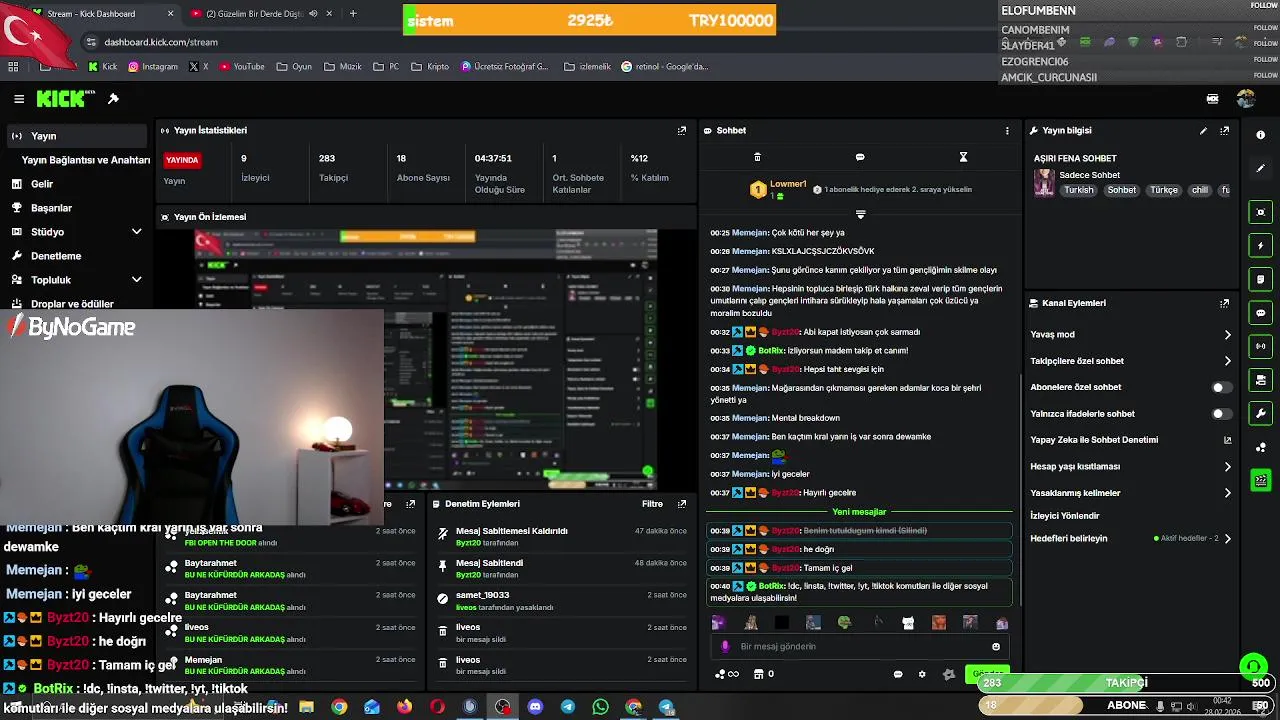Click the stream preview thumbnail
This screenshot has height=720, width=1280.
tap(426, 360)
